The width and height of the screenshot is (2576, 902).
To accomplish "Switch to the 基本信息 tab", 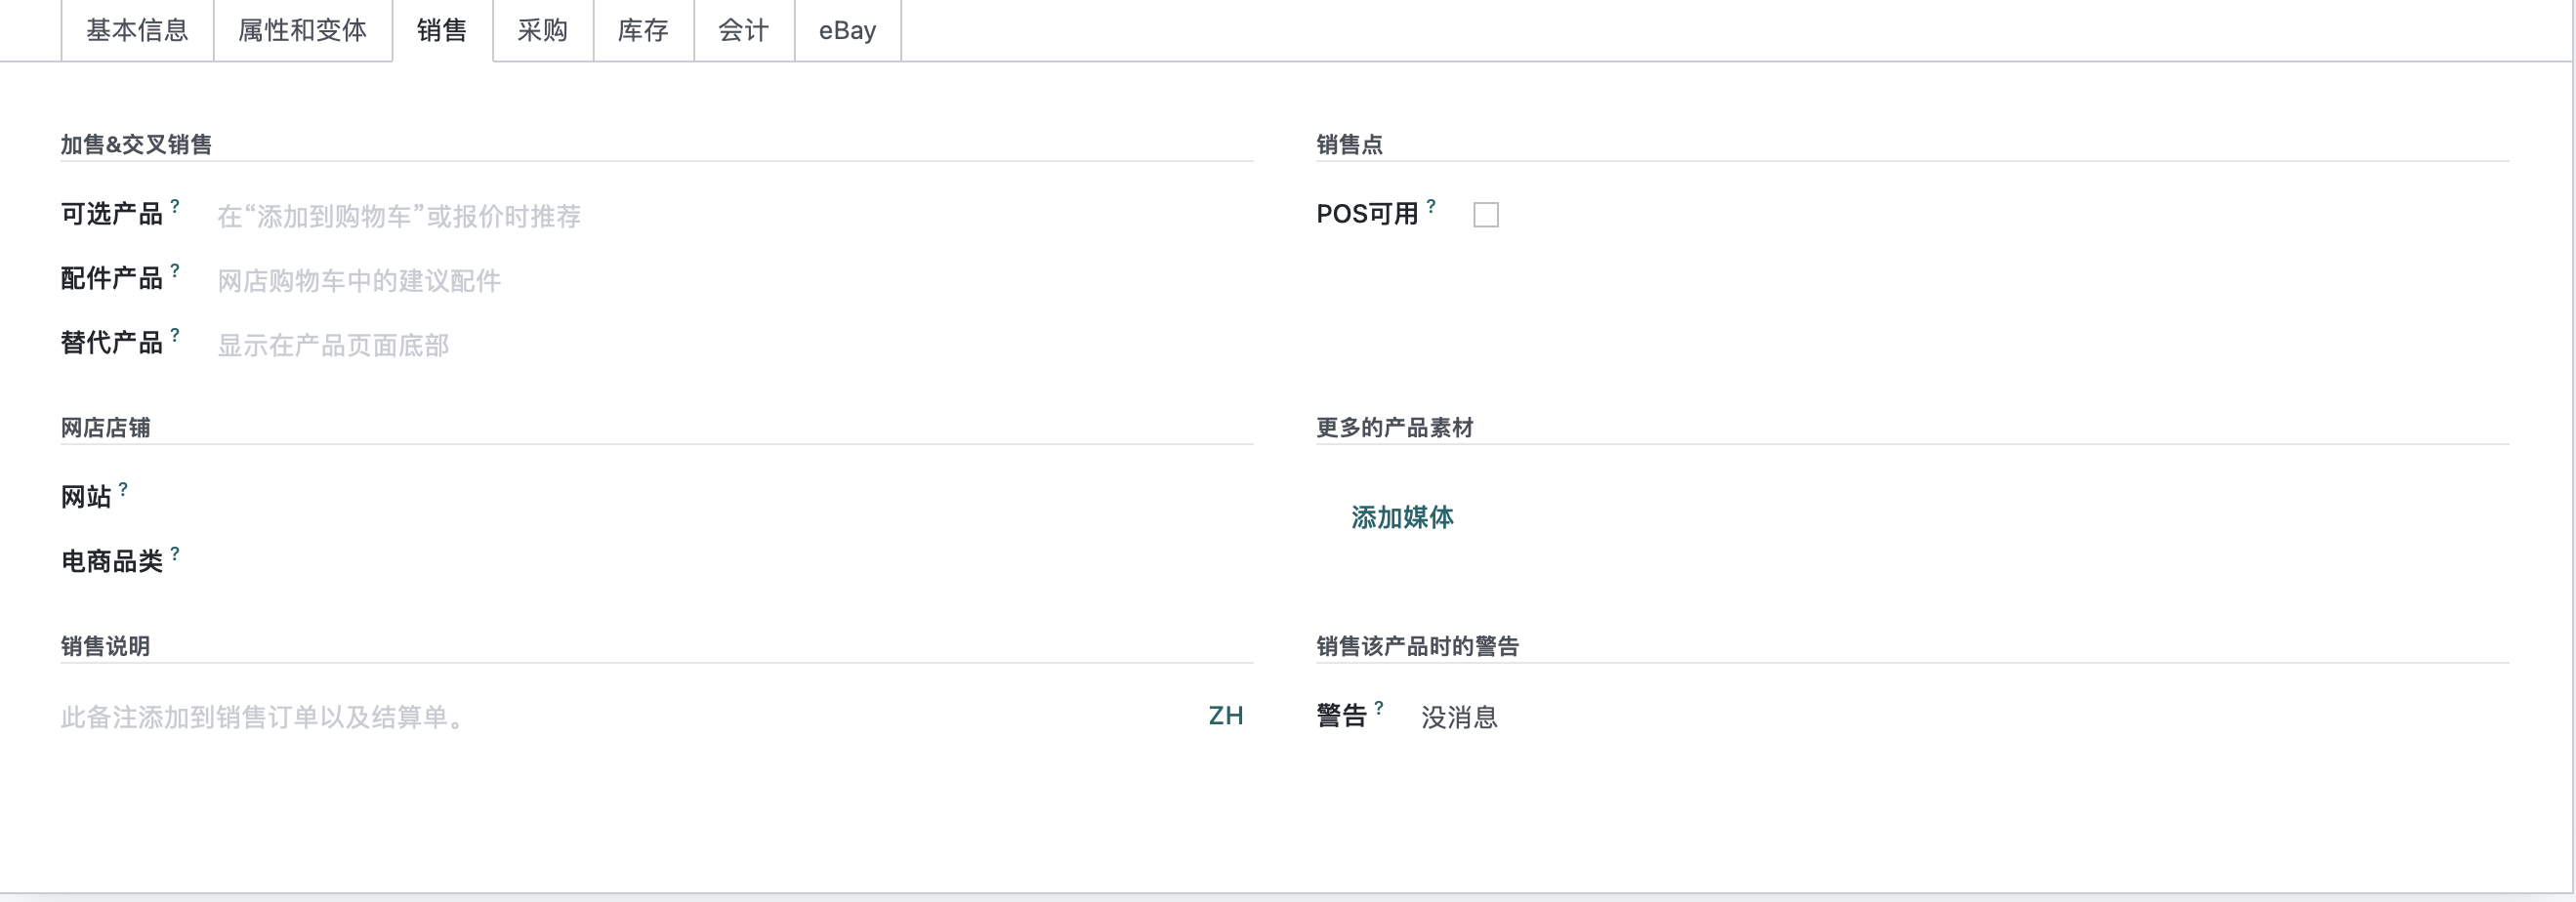I will [x=137, y=30].
